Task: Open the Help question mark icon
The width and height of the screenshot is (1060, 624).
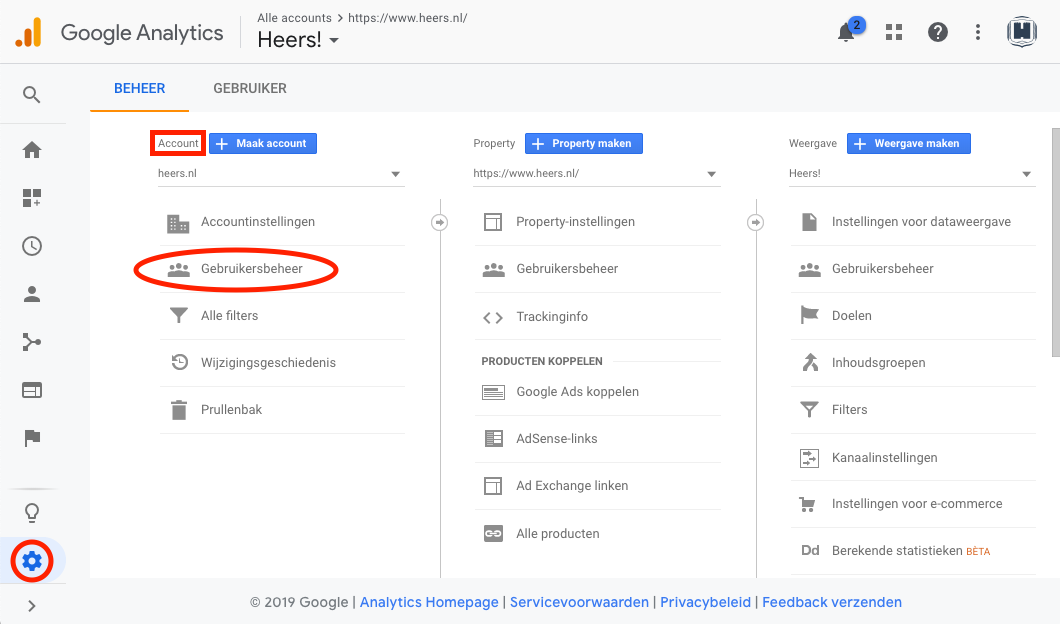Action: tap(938, 32)
